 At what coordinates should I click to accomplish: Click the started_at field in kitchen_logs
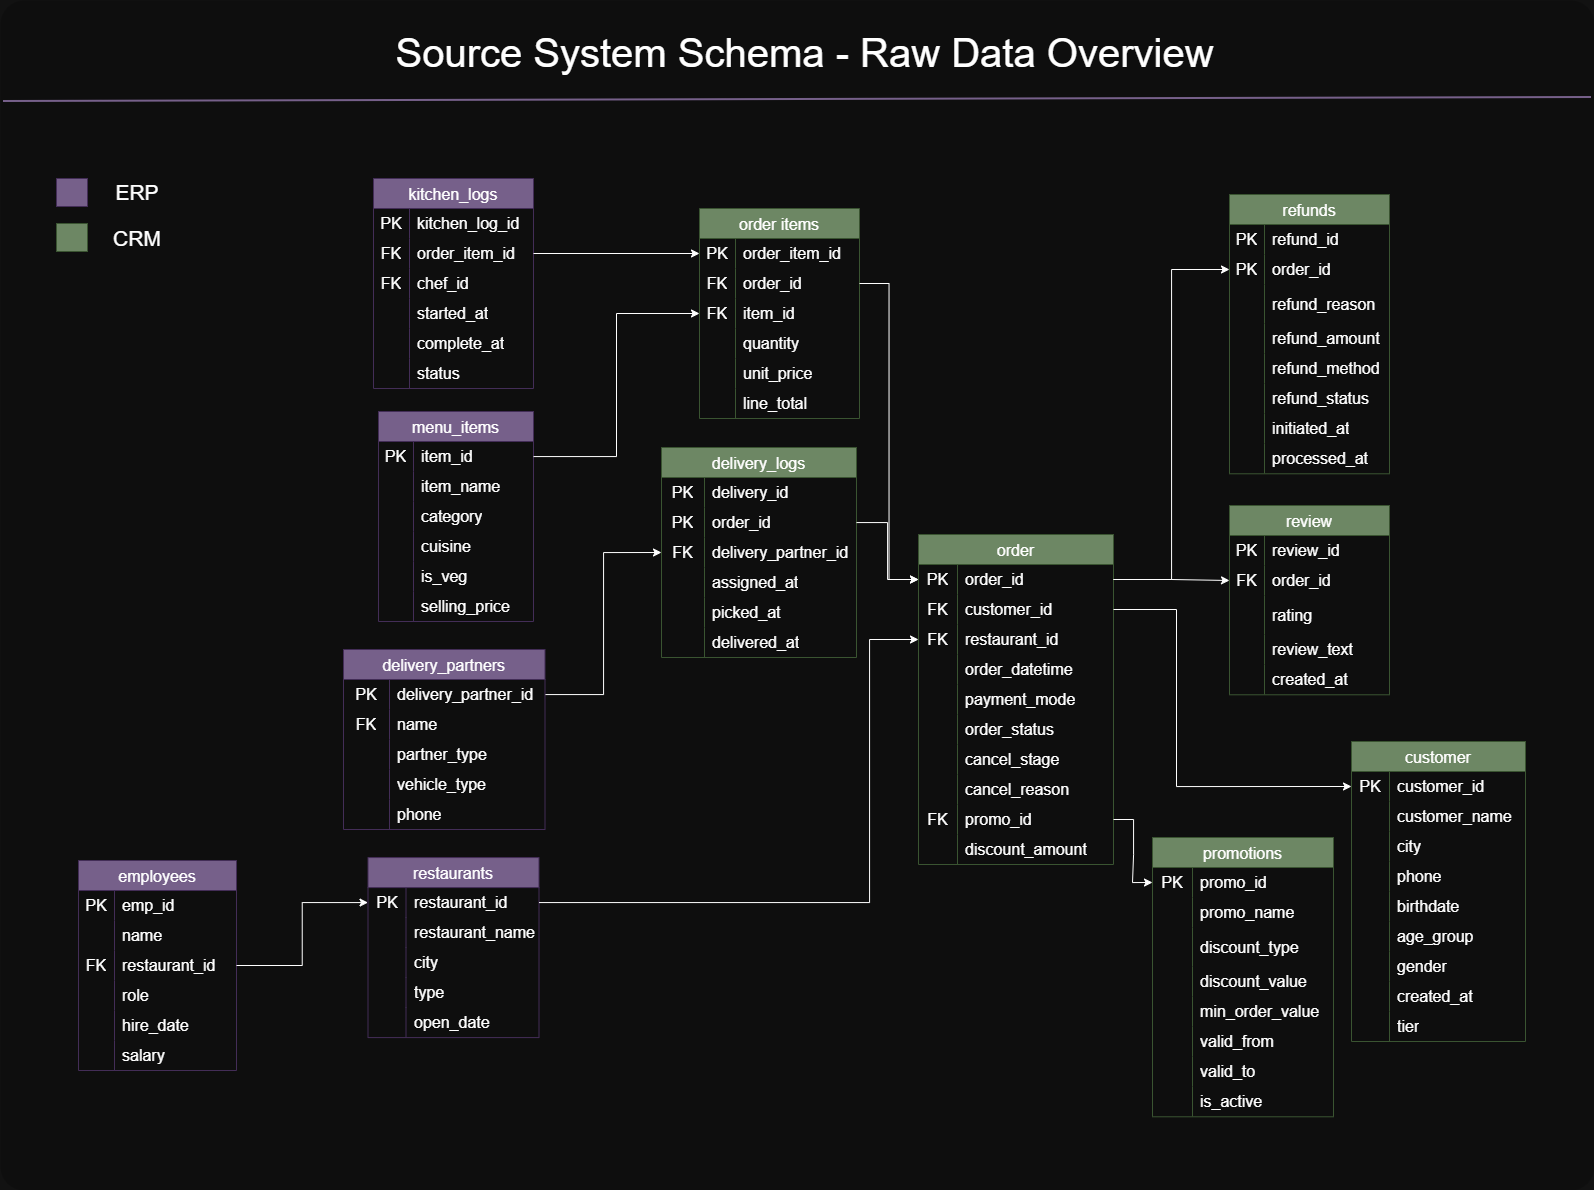point(452,313)
